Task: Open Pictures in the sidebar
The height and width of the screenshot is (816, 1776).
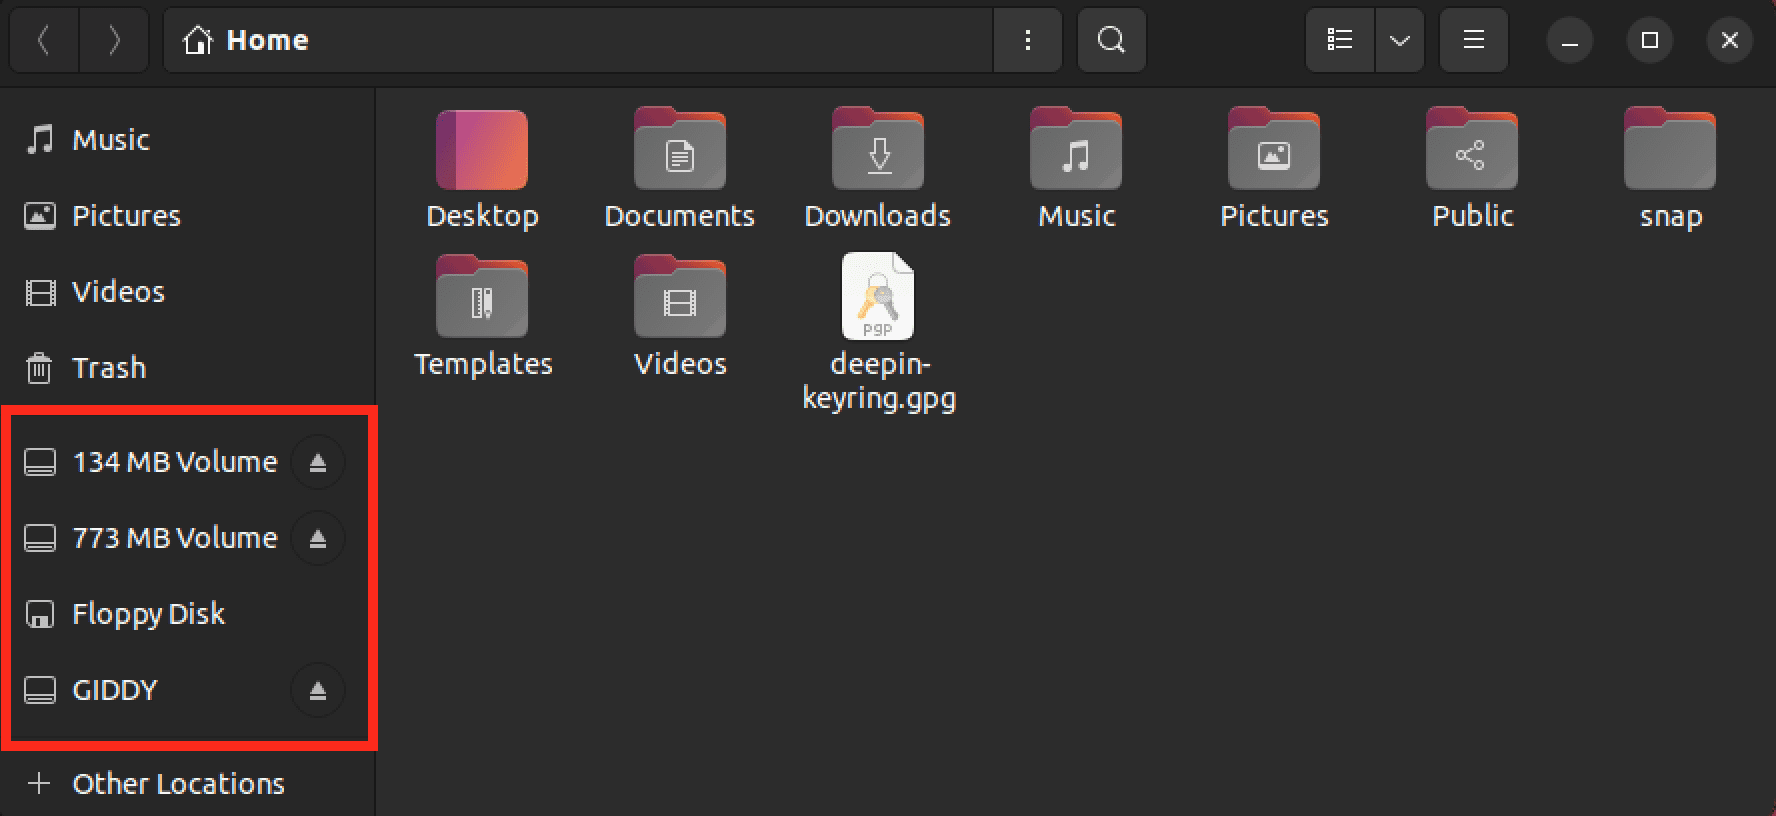Action: pos(188,216)
